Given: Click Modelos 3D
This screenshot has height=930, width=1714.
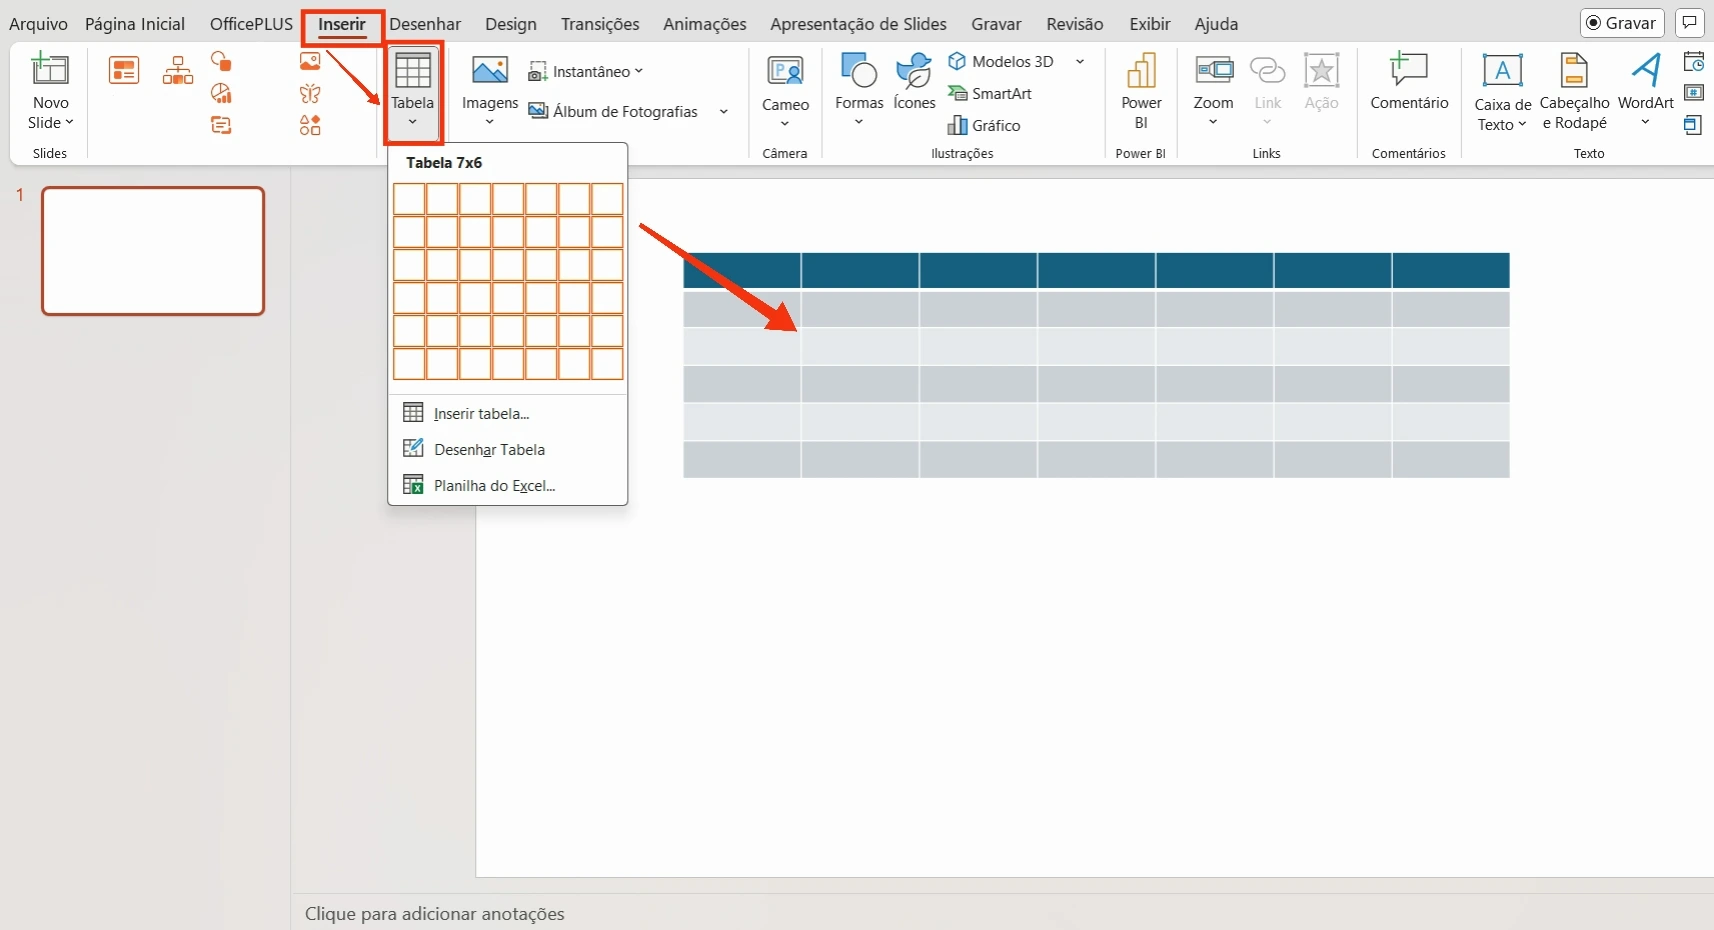Looking at the screenshot, I should click(1001, 61).
